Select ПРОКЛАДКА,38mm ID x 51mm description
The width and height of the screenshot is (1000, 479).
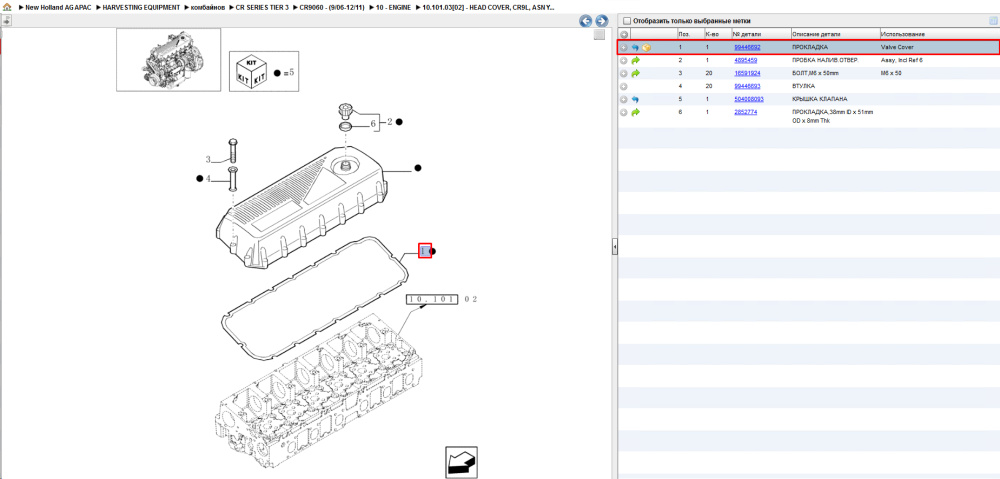832,115
